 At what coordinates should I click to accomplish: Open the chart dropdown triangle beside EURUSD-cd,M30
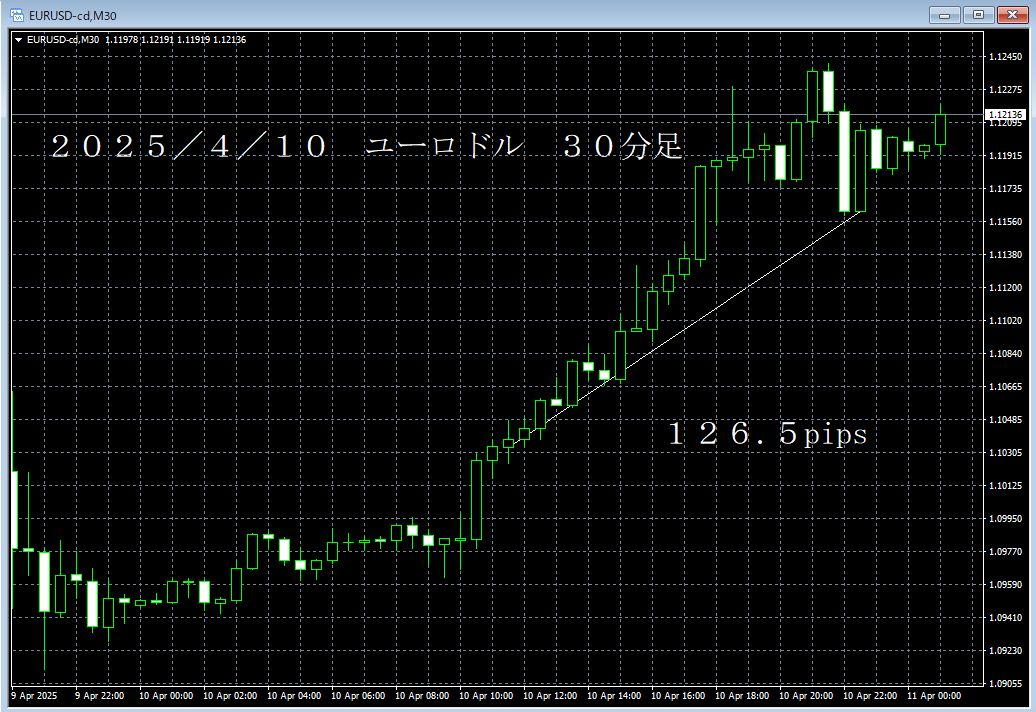(x=18, y=40)
